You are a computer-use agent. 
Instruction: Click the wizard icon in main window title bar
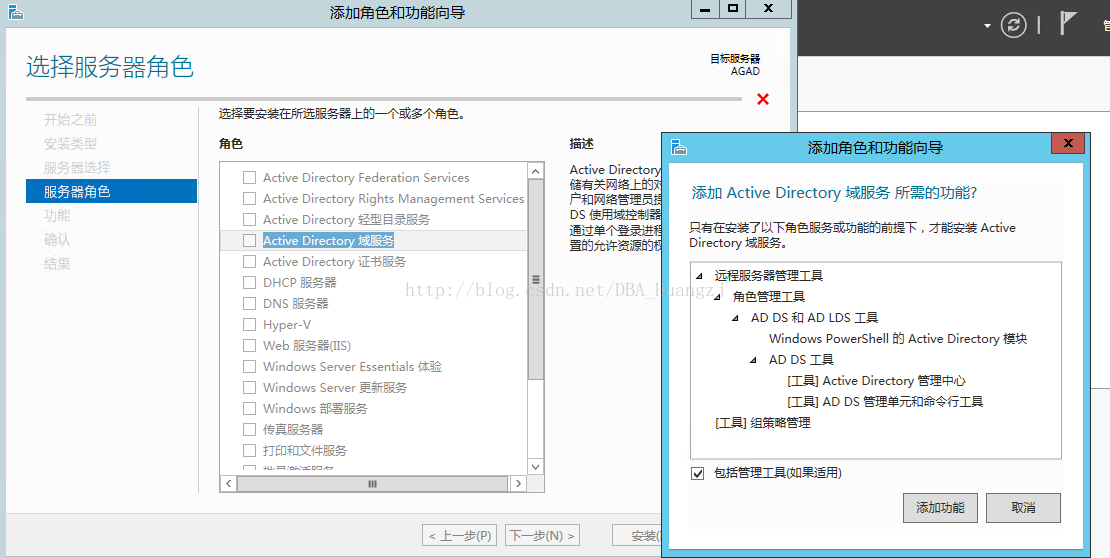click(x=16, y=12)
